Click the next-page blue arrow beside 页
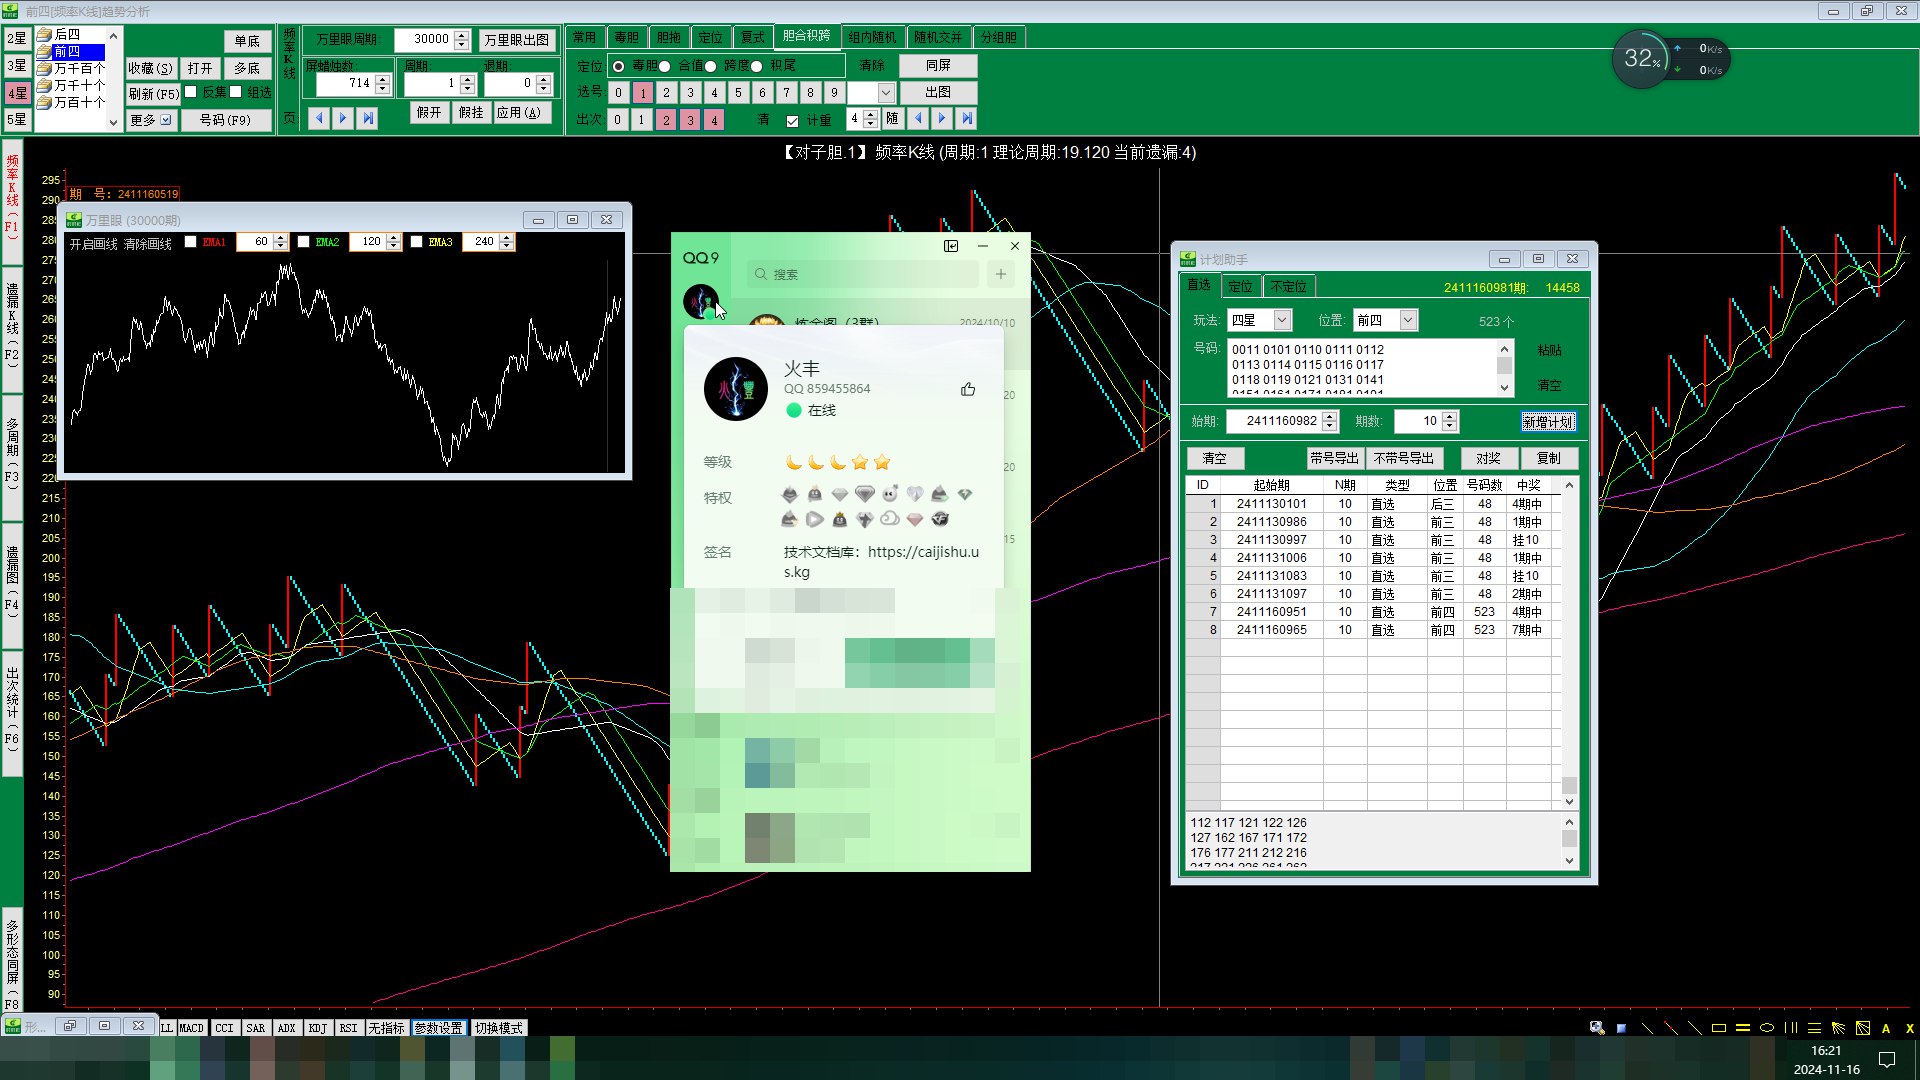 point(343,118)
